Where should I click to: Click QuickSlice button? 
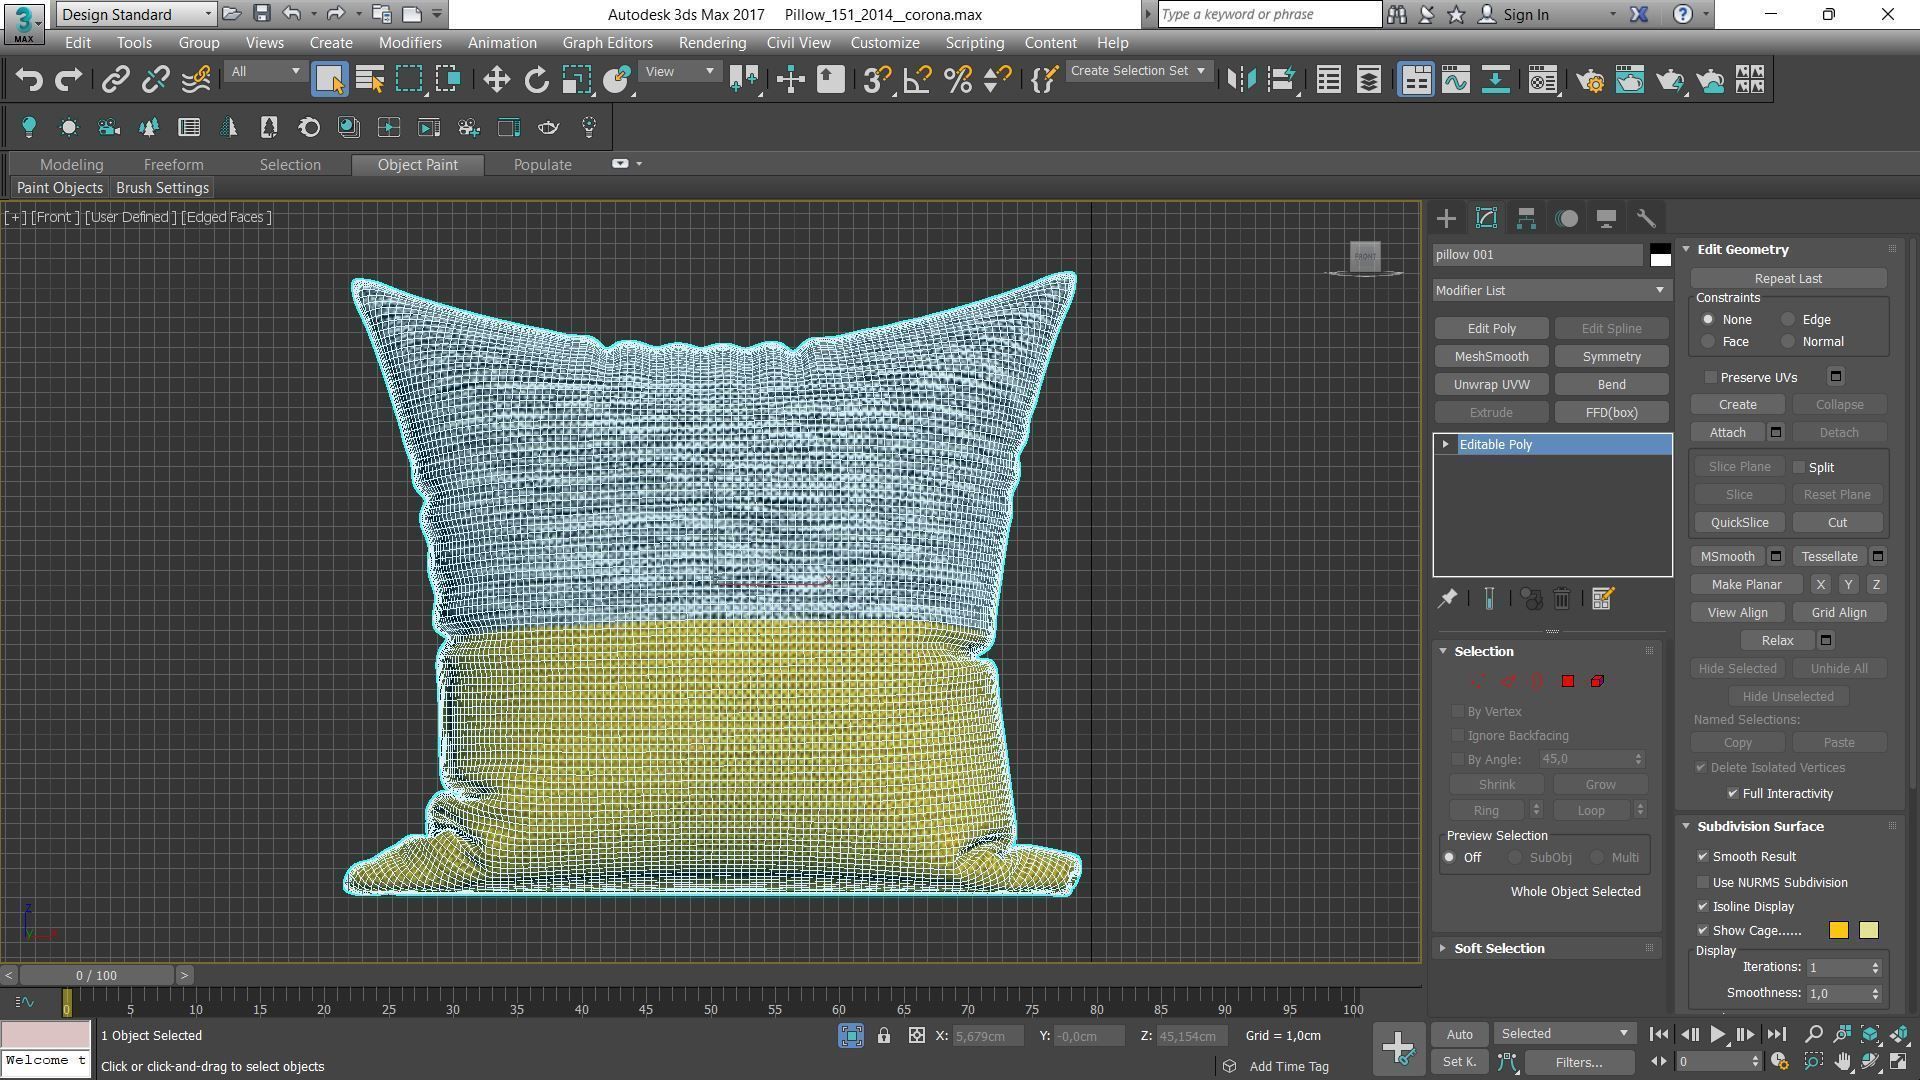tap(1739, 523)
